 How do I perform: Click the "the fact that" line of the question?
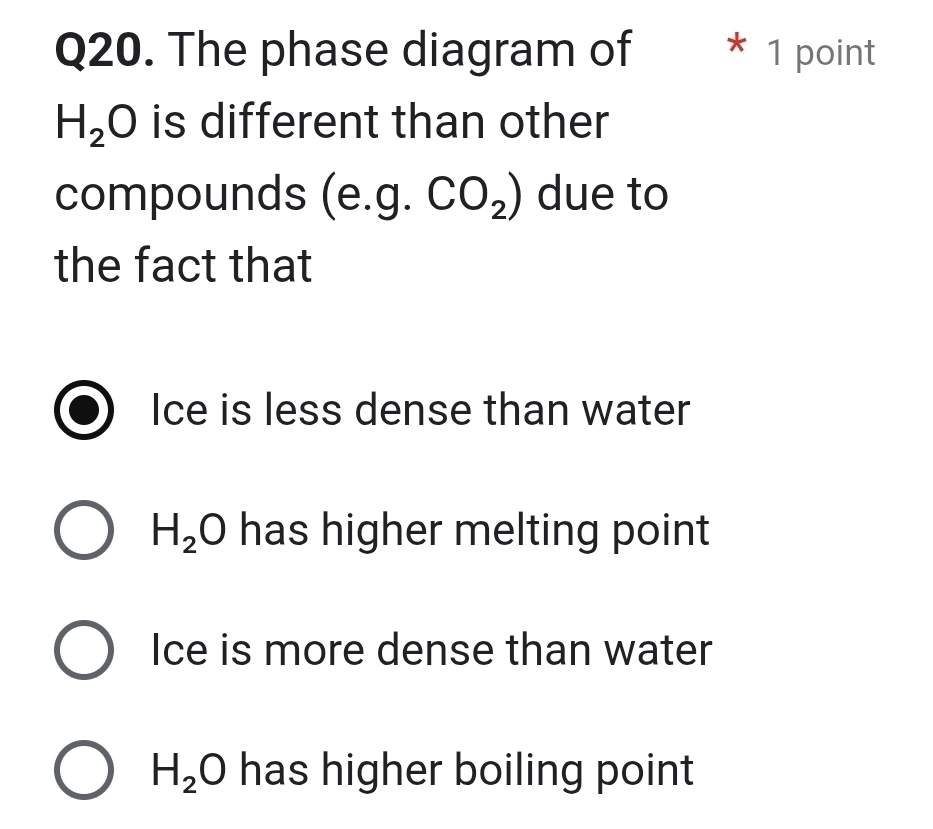[184, 266]
